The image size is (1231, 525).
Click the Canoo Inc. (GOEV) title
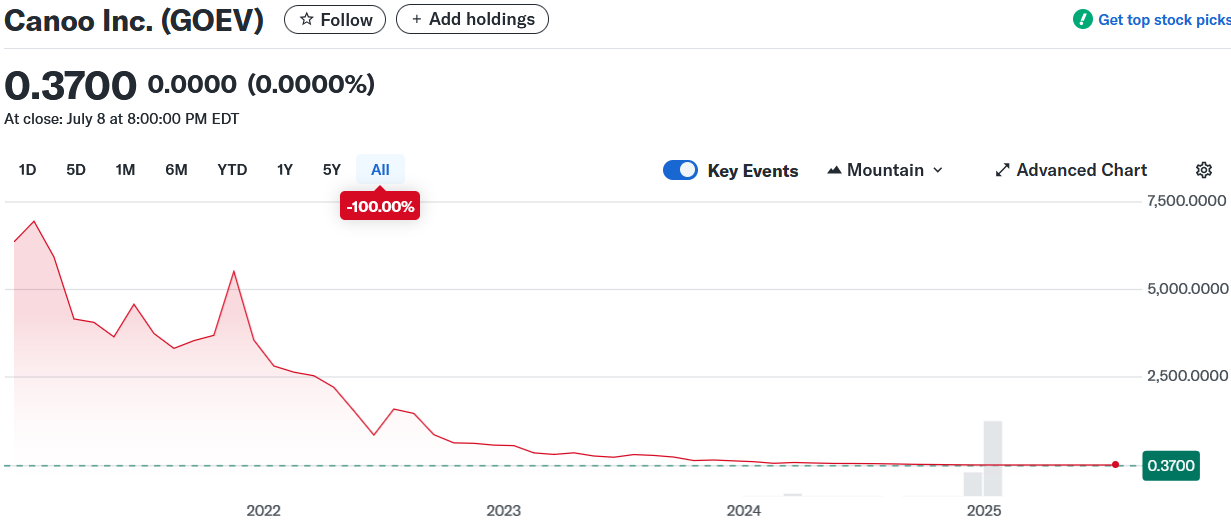click(x=134, y=20)
